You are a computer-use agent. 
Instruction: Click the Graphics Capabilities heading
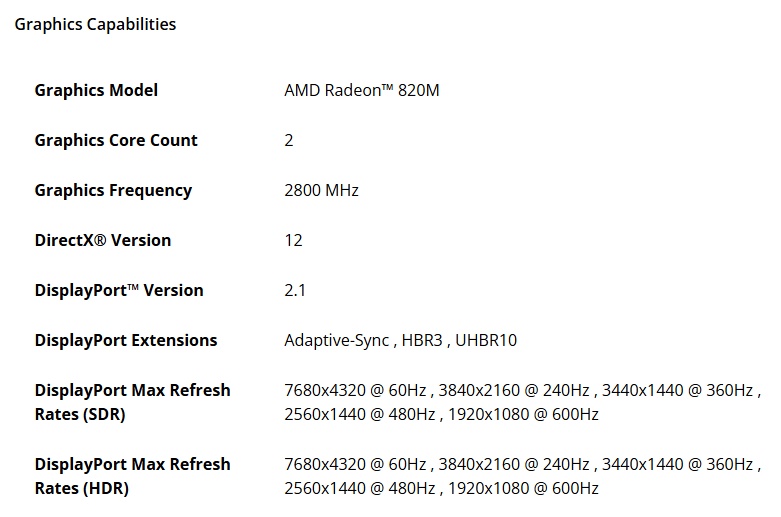pos(95,24)
